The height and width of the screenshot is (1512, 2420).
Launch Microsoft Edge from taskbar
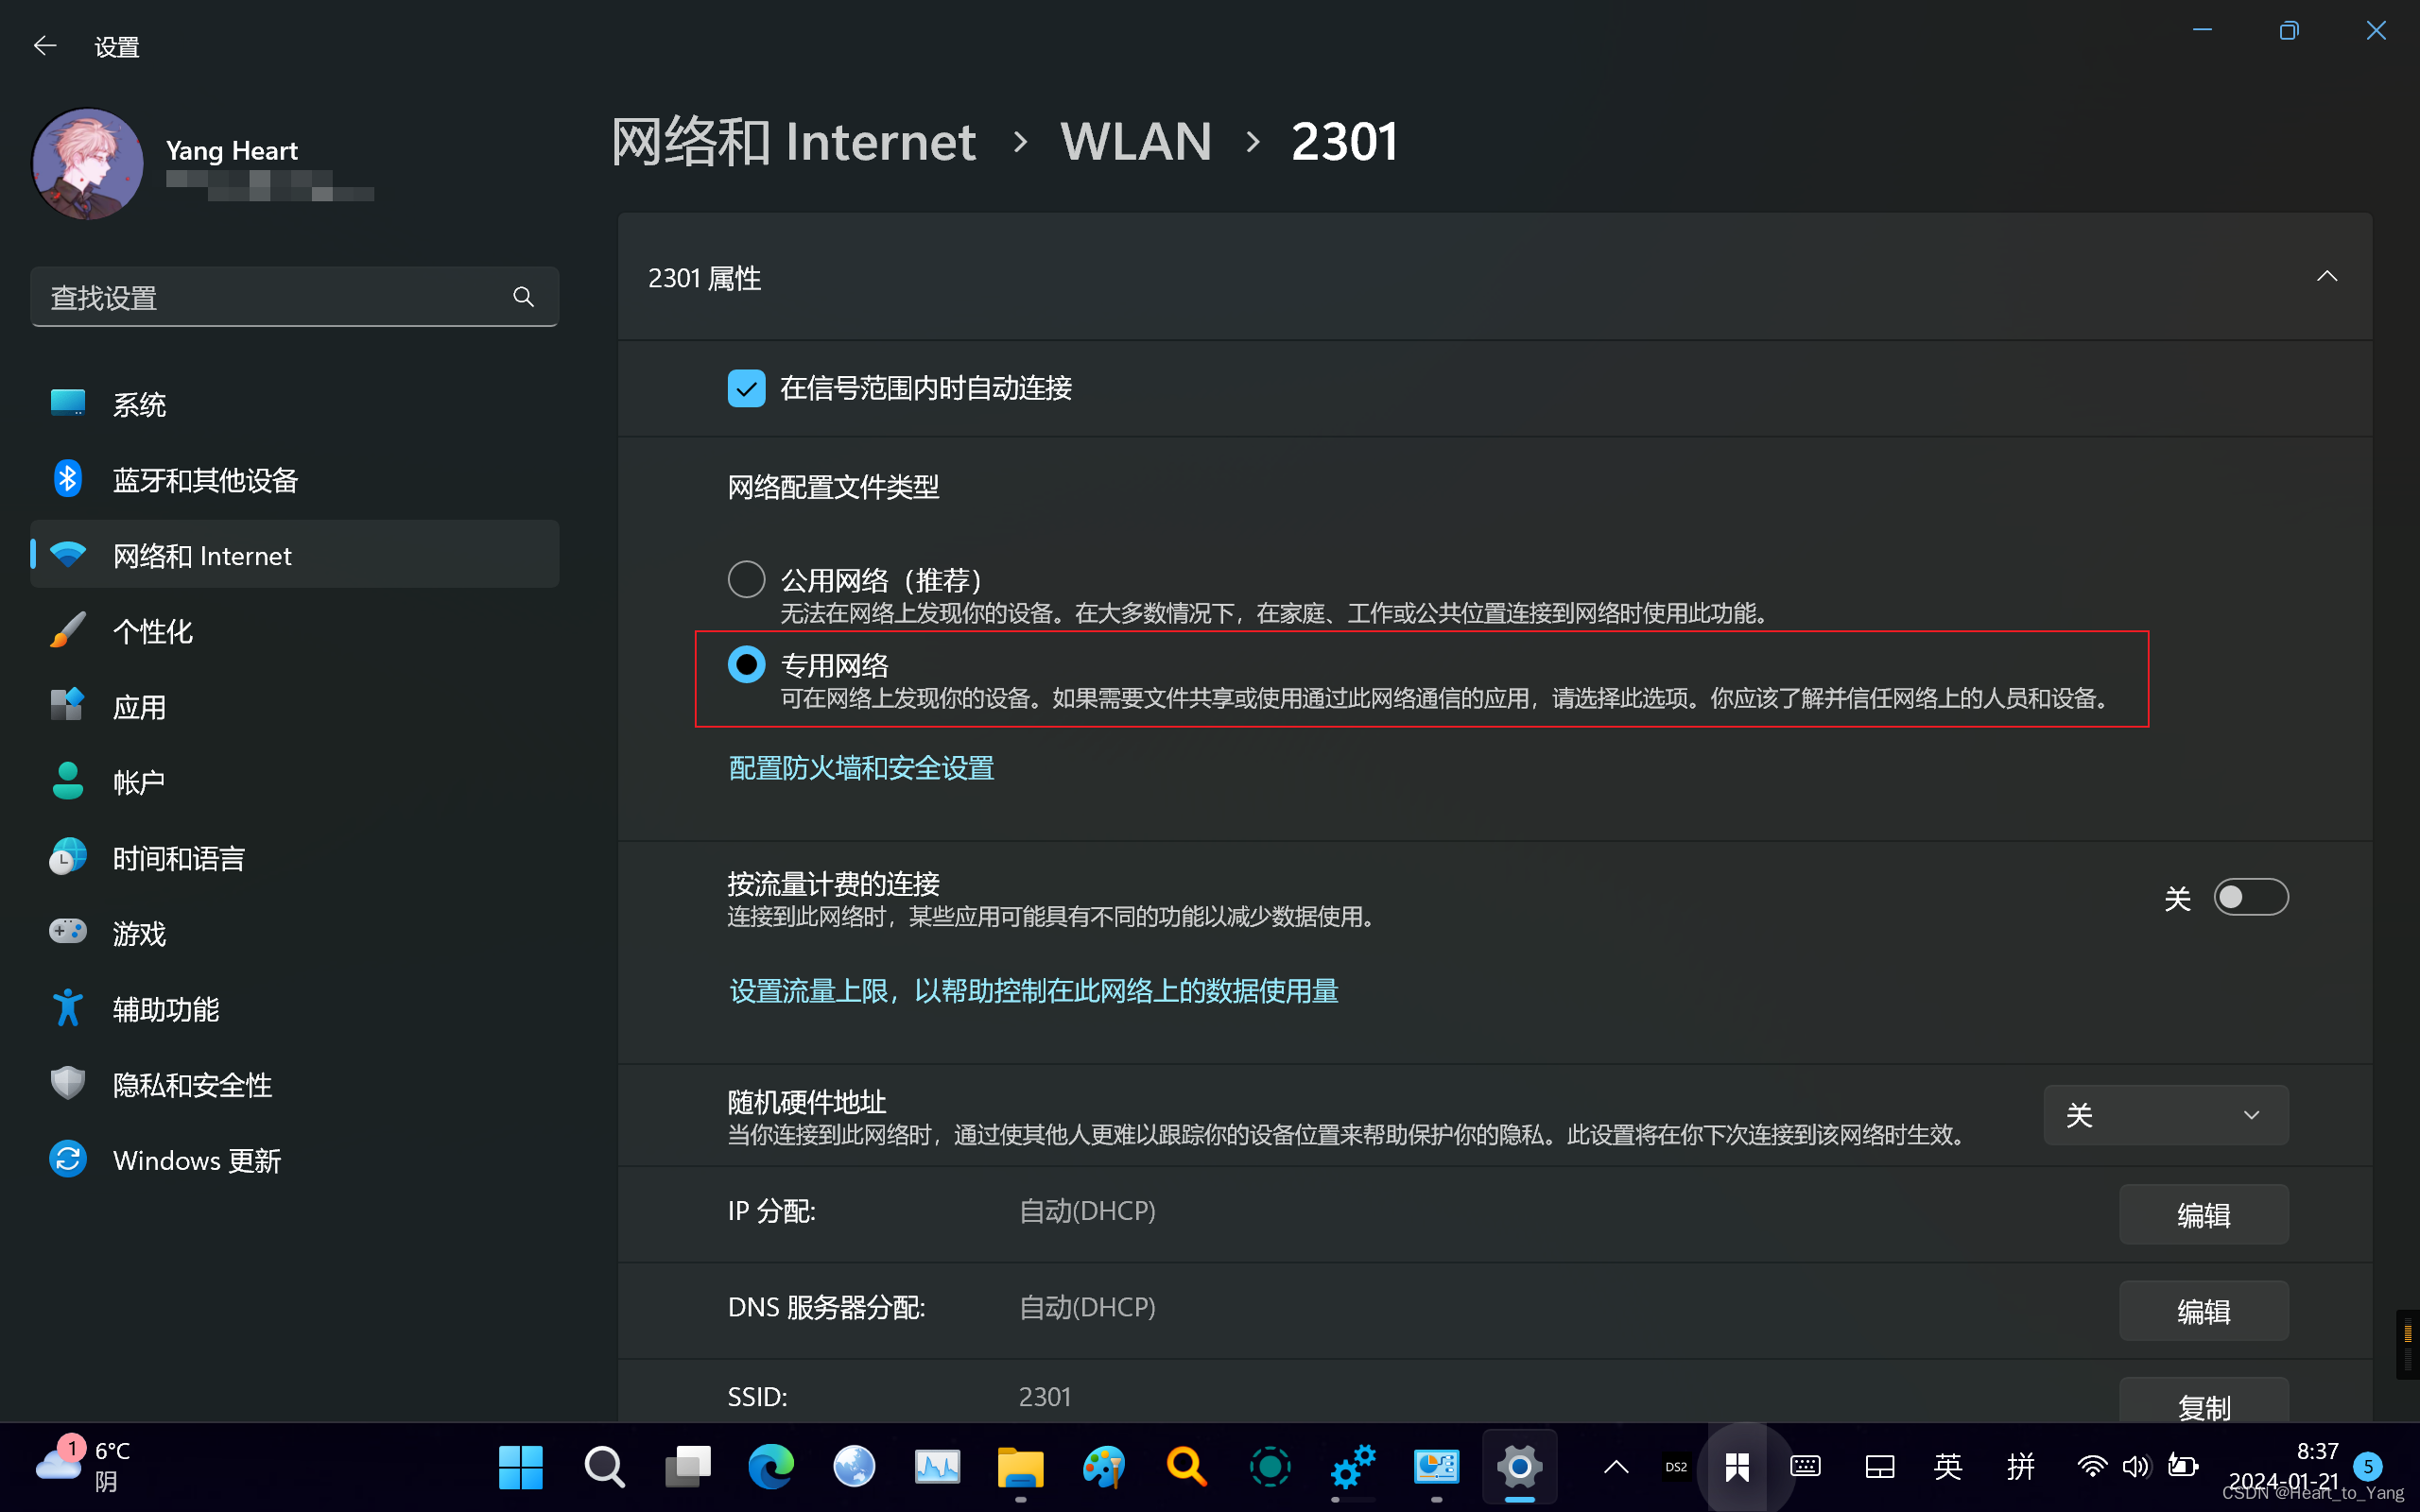(x=771, y=1467)
